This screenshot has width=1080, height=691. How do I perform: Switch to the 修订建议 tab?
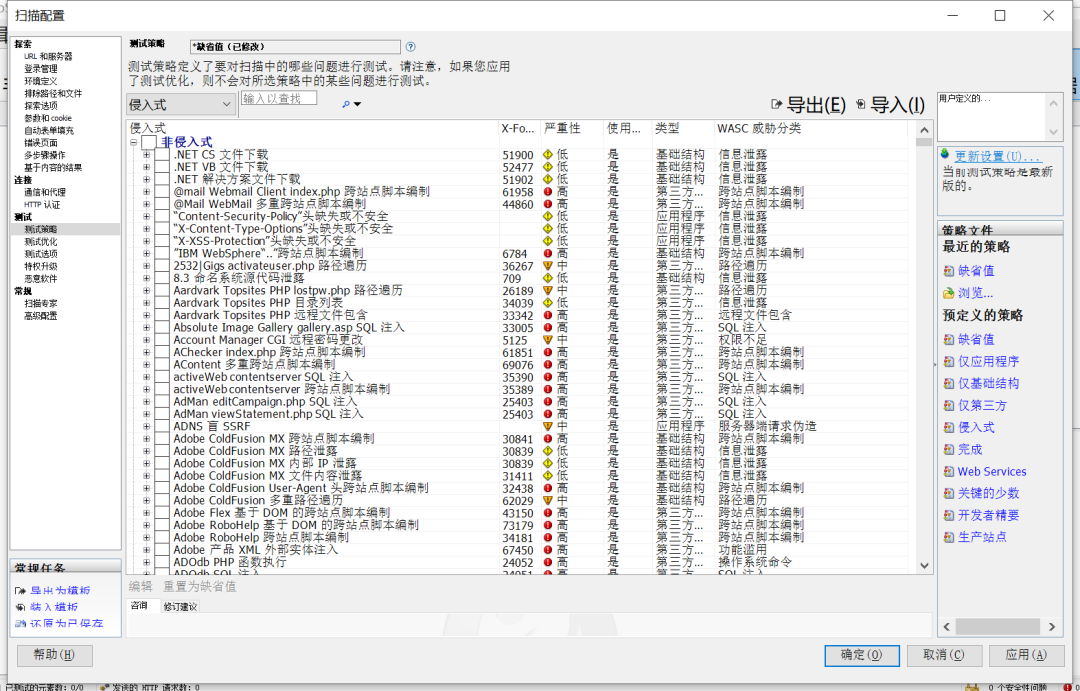[x=181, y=605]
